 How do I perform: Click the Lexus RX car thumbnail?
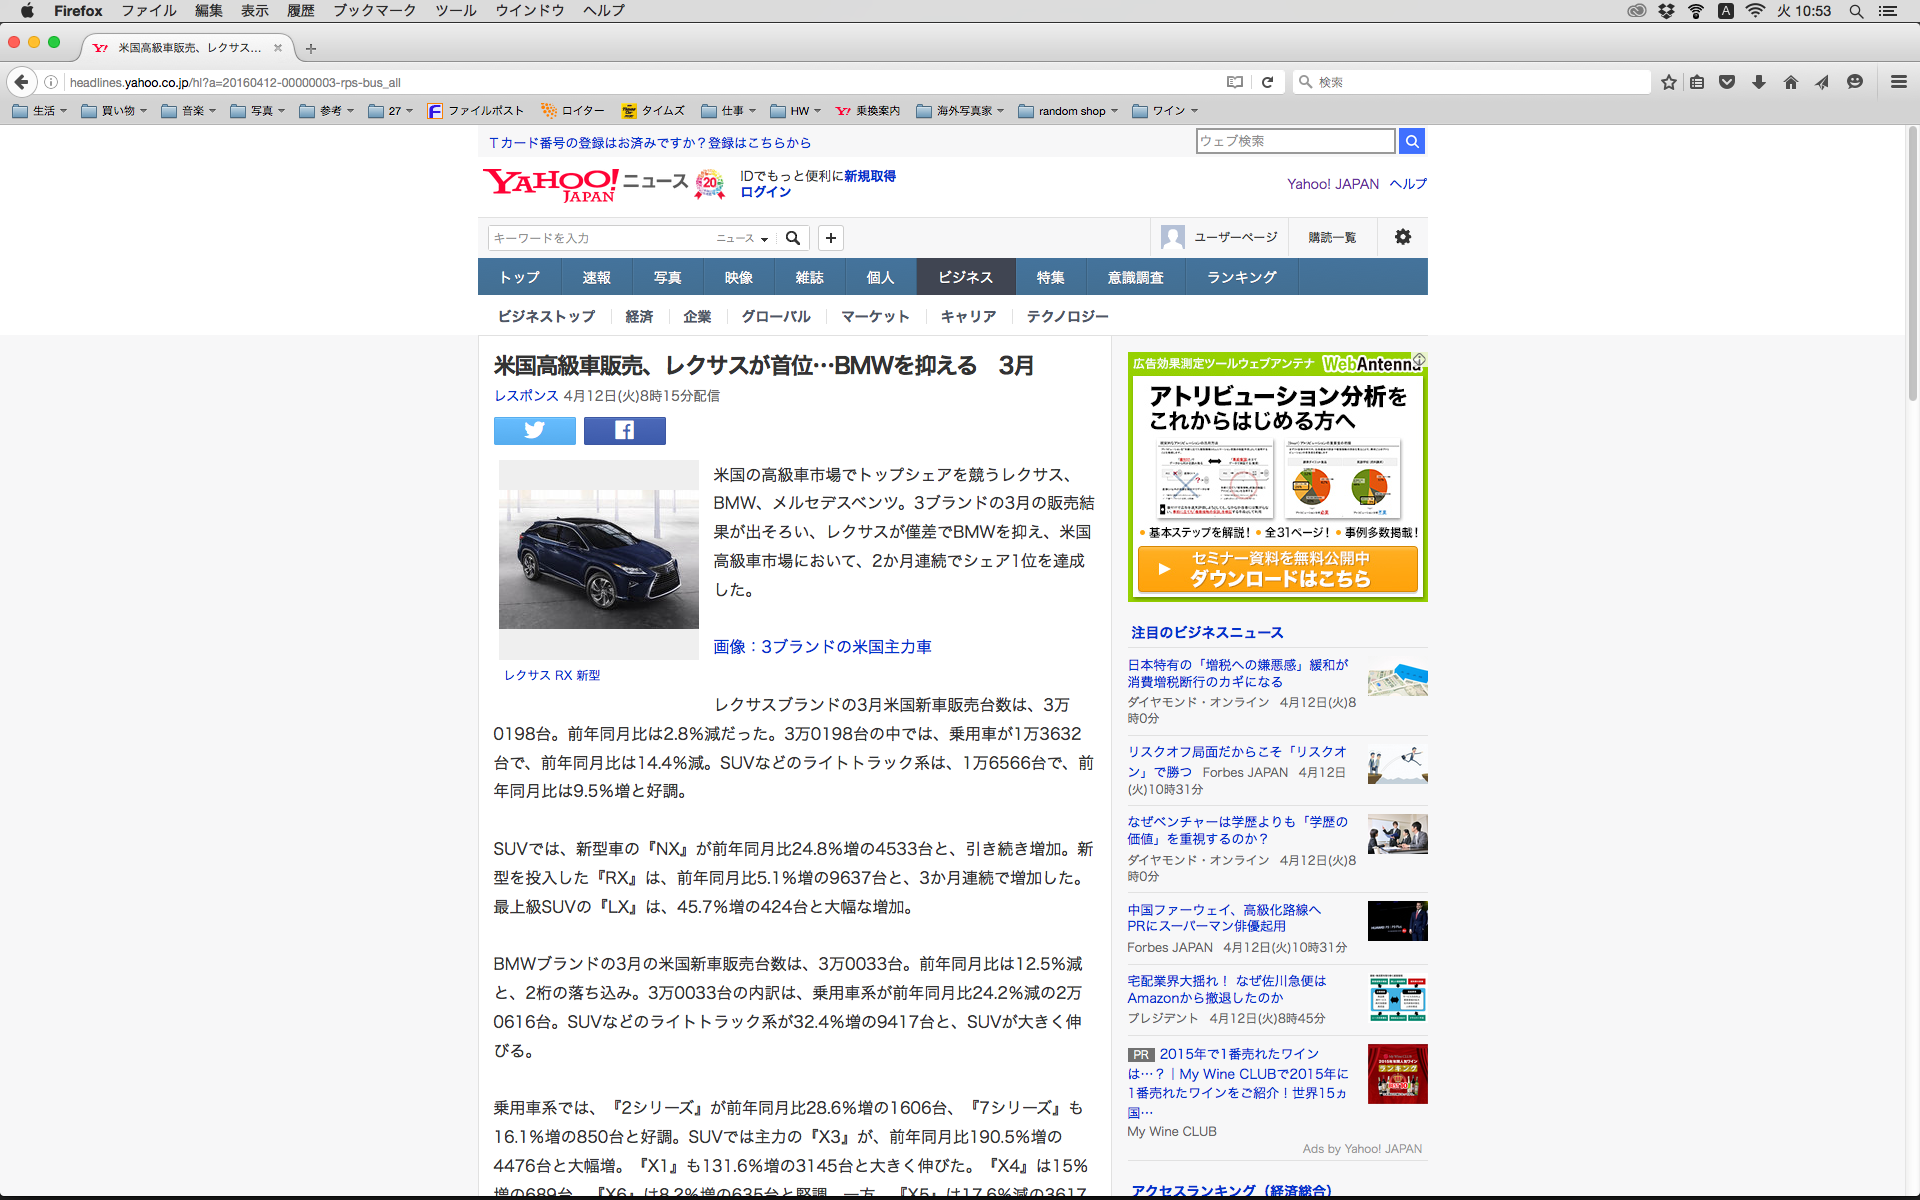coord(598,558)
